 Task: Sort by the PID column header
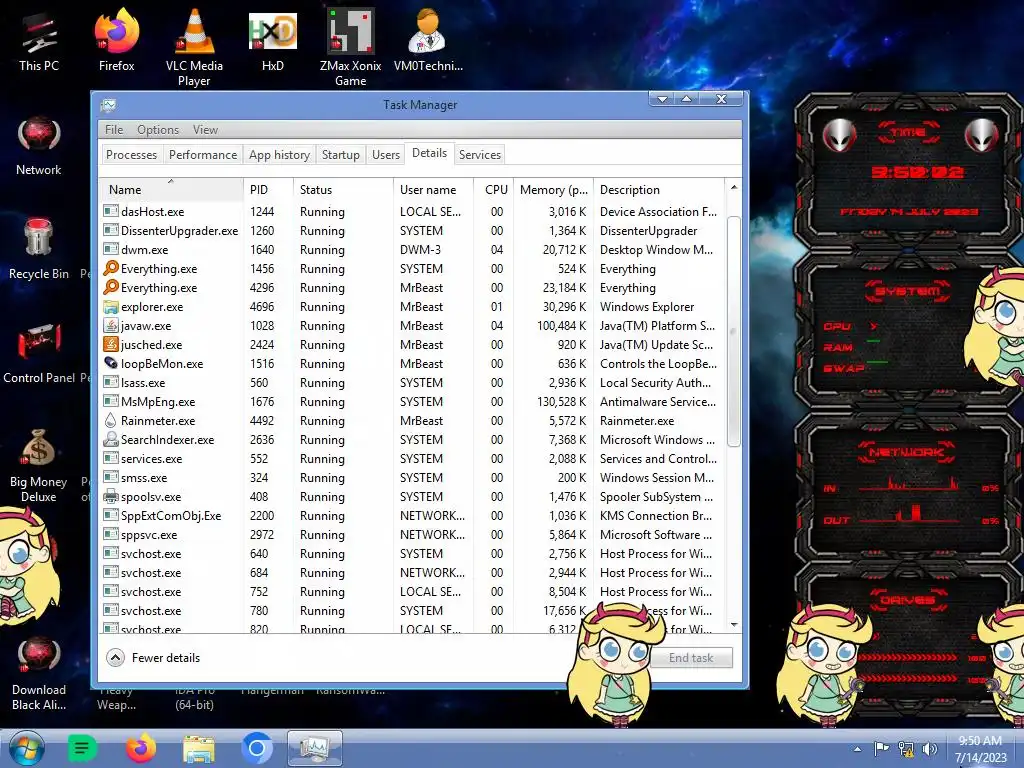coord(268,189)
